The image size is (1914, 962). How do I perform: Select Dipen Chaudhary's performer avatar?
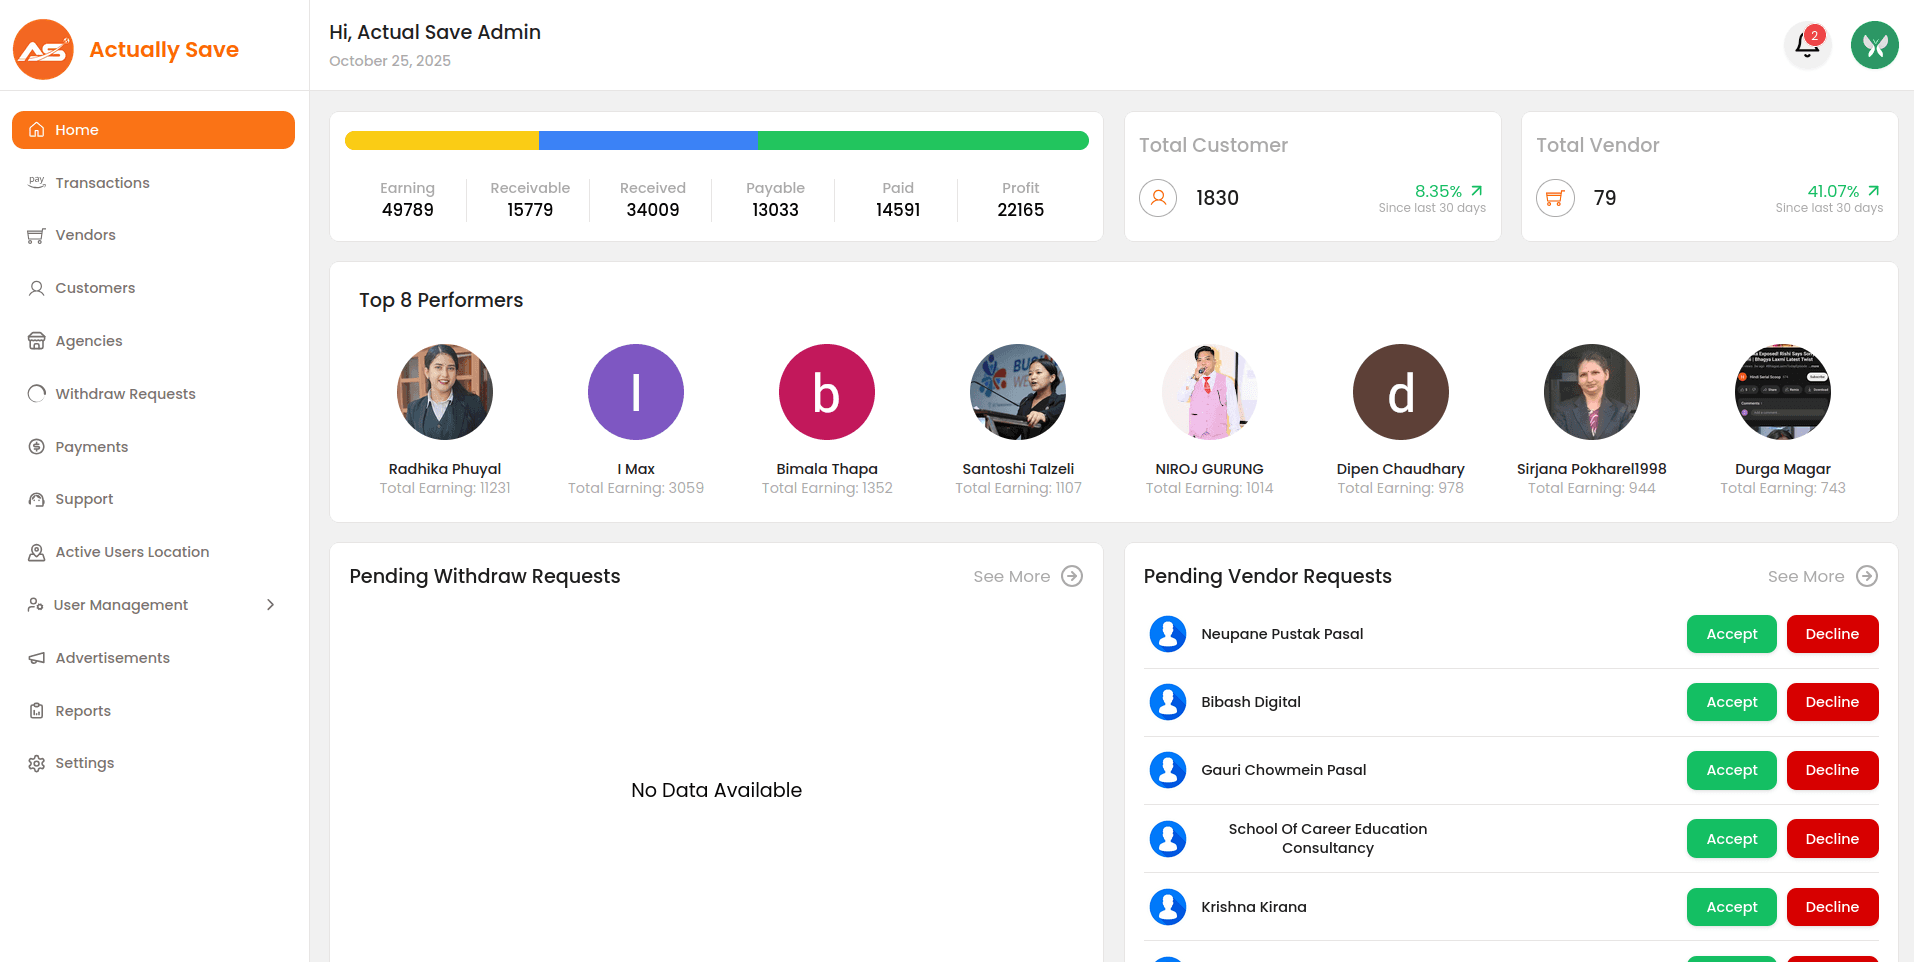(x=1400, y=392)
